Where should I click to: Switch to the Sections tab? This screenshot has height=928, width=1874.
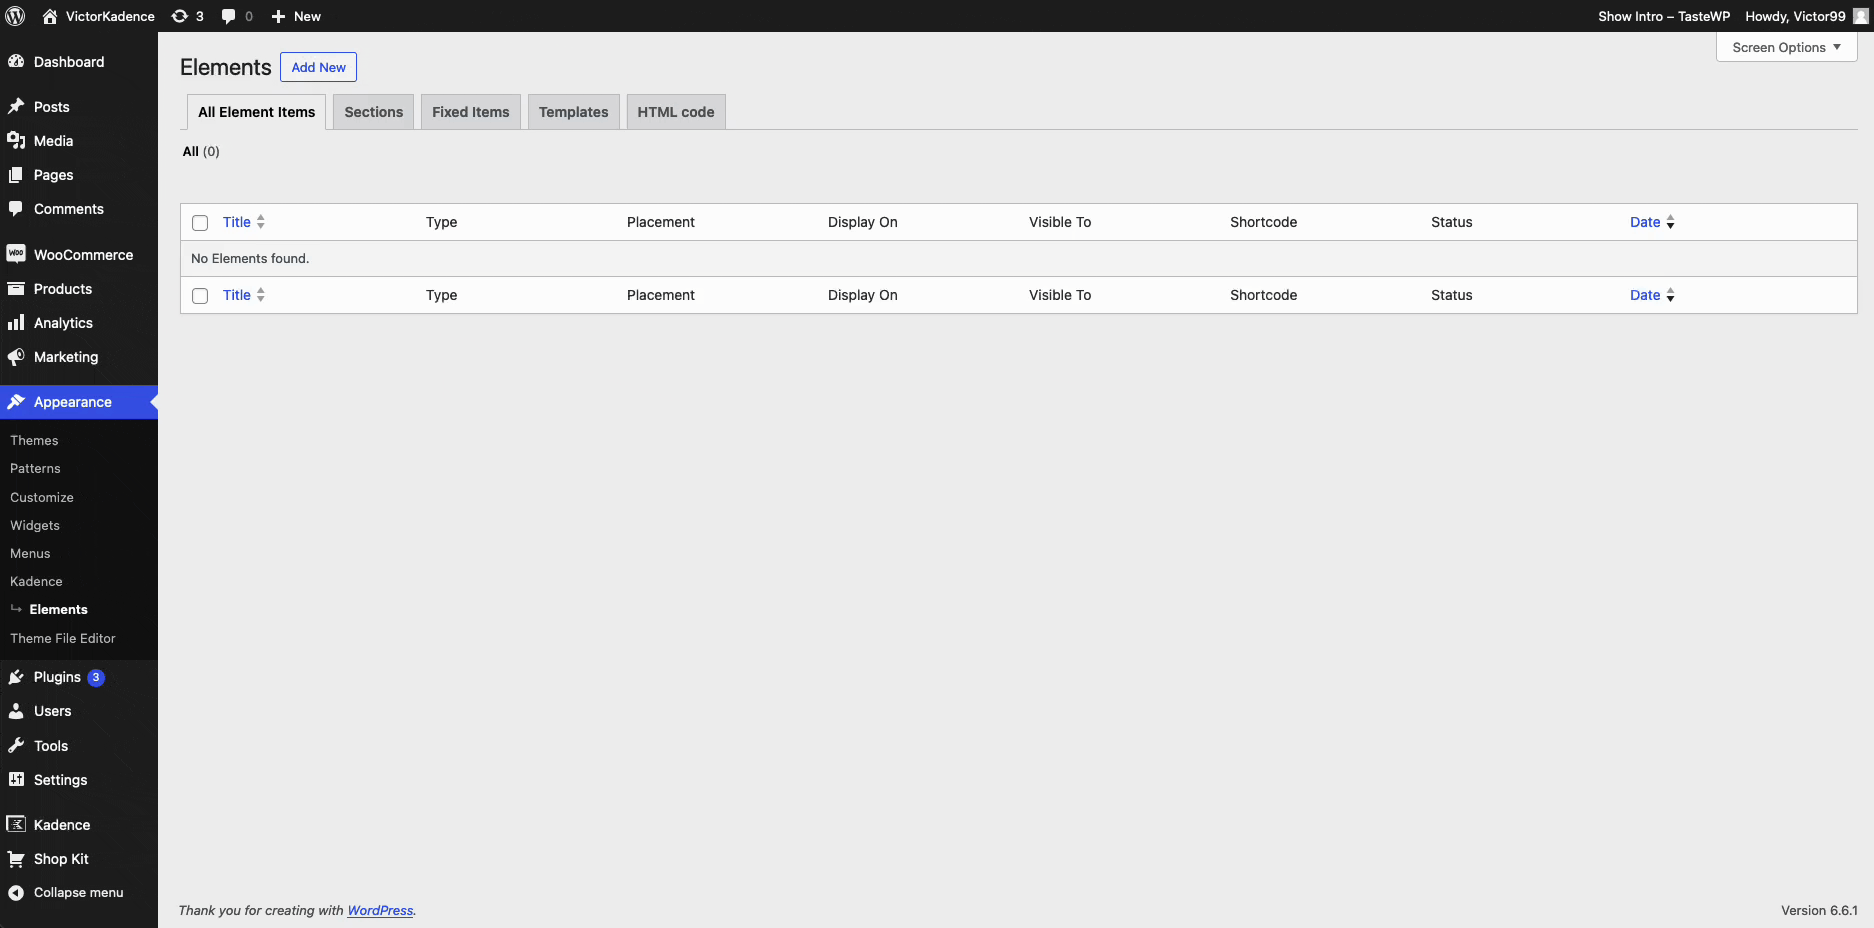[373, 112]
